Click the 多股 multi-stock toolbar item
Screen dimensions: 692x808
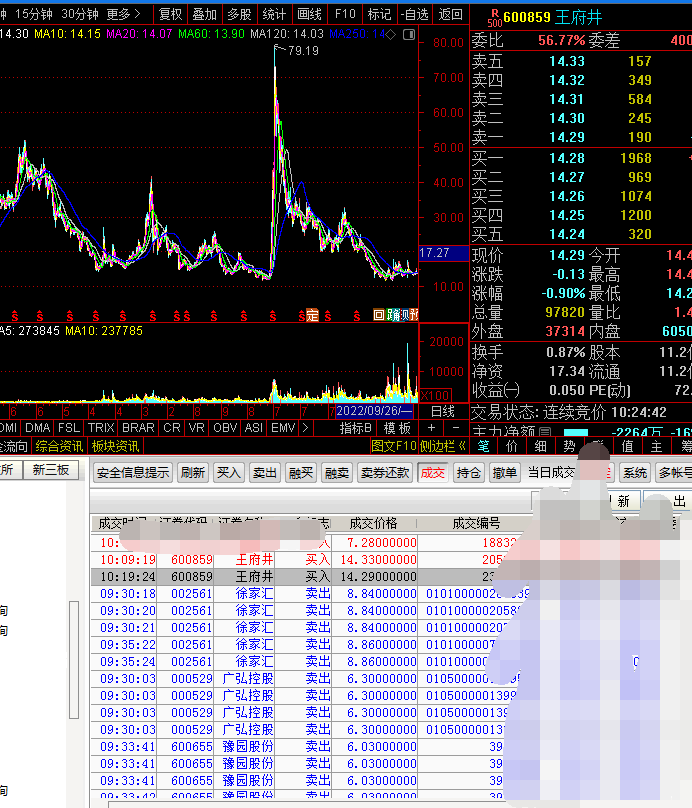point(239,14)
